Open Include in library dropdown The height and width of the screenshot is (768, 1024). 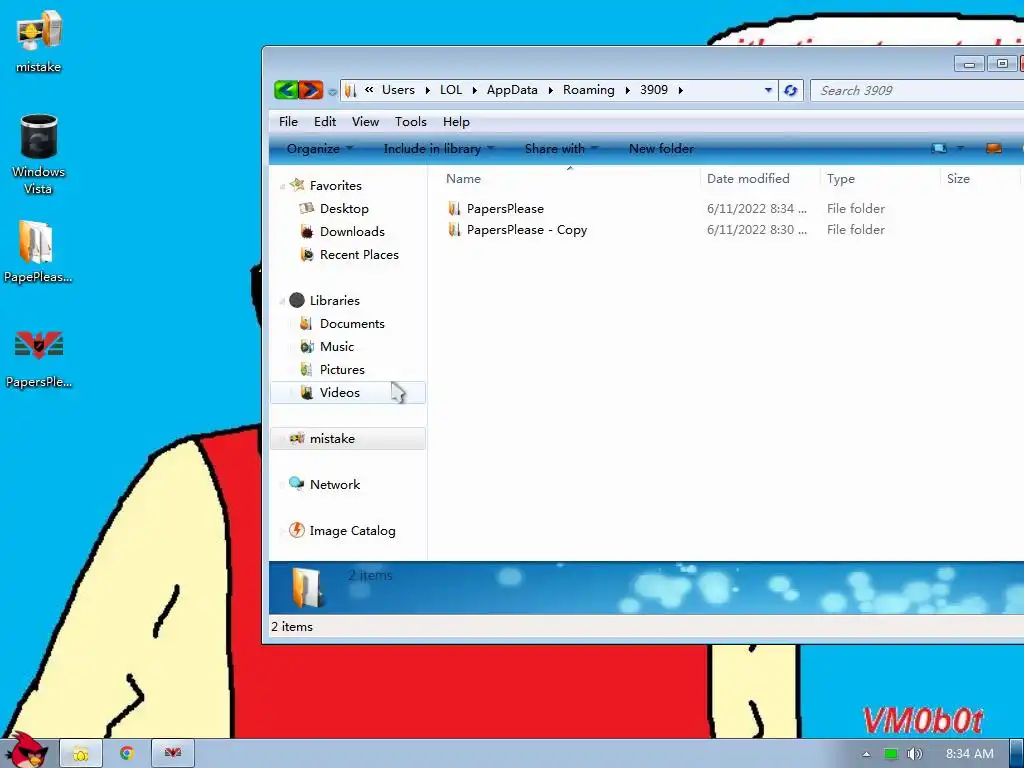click(439, 149)
